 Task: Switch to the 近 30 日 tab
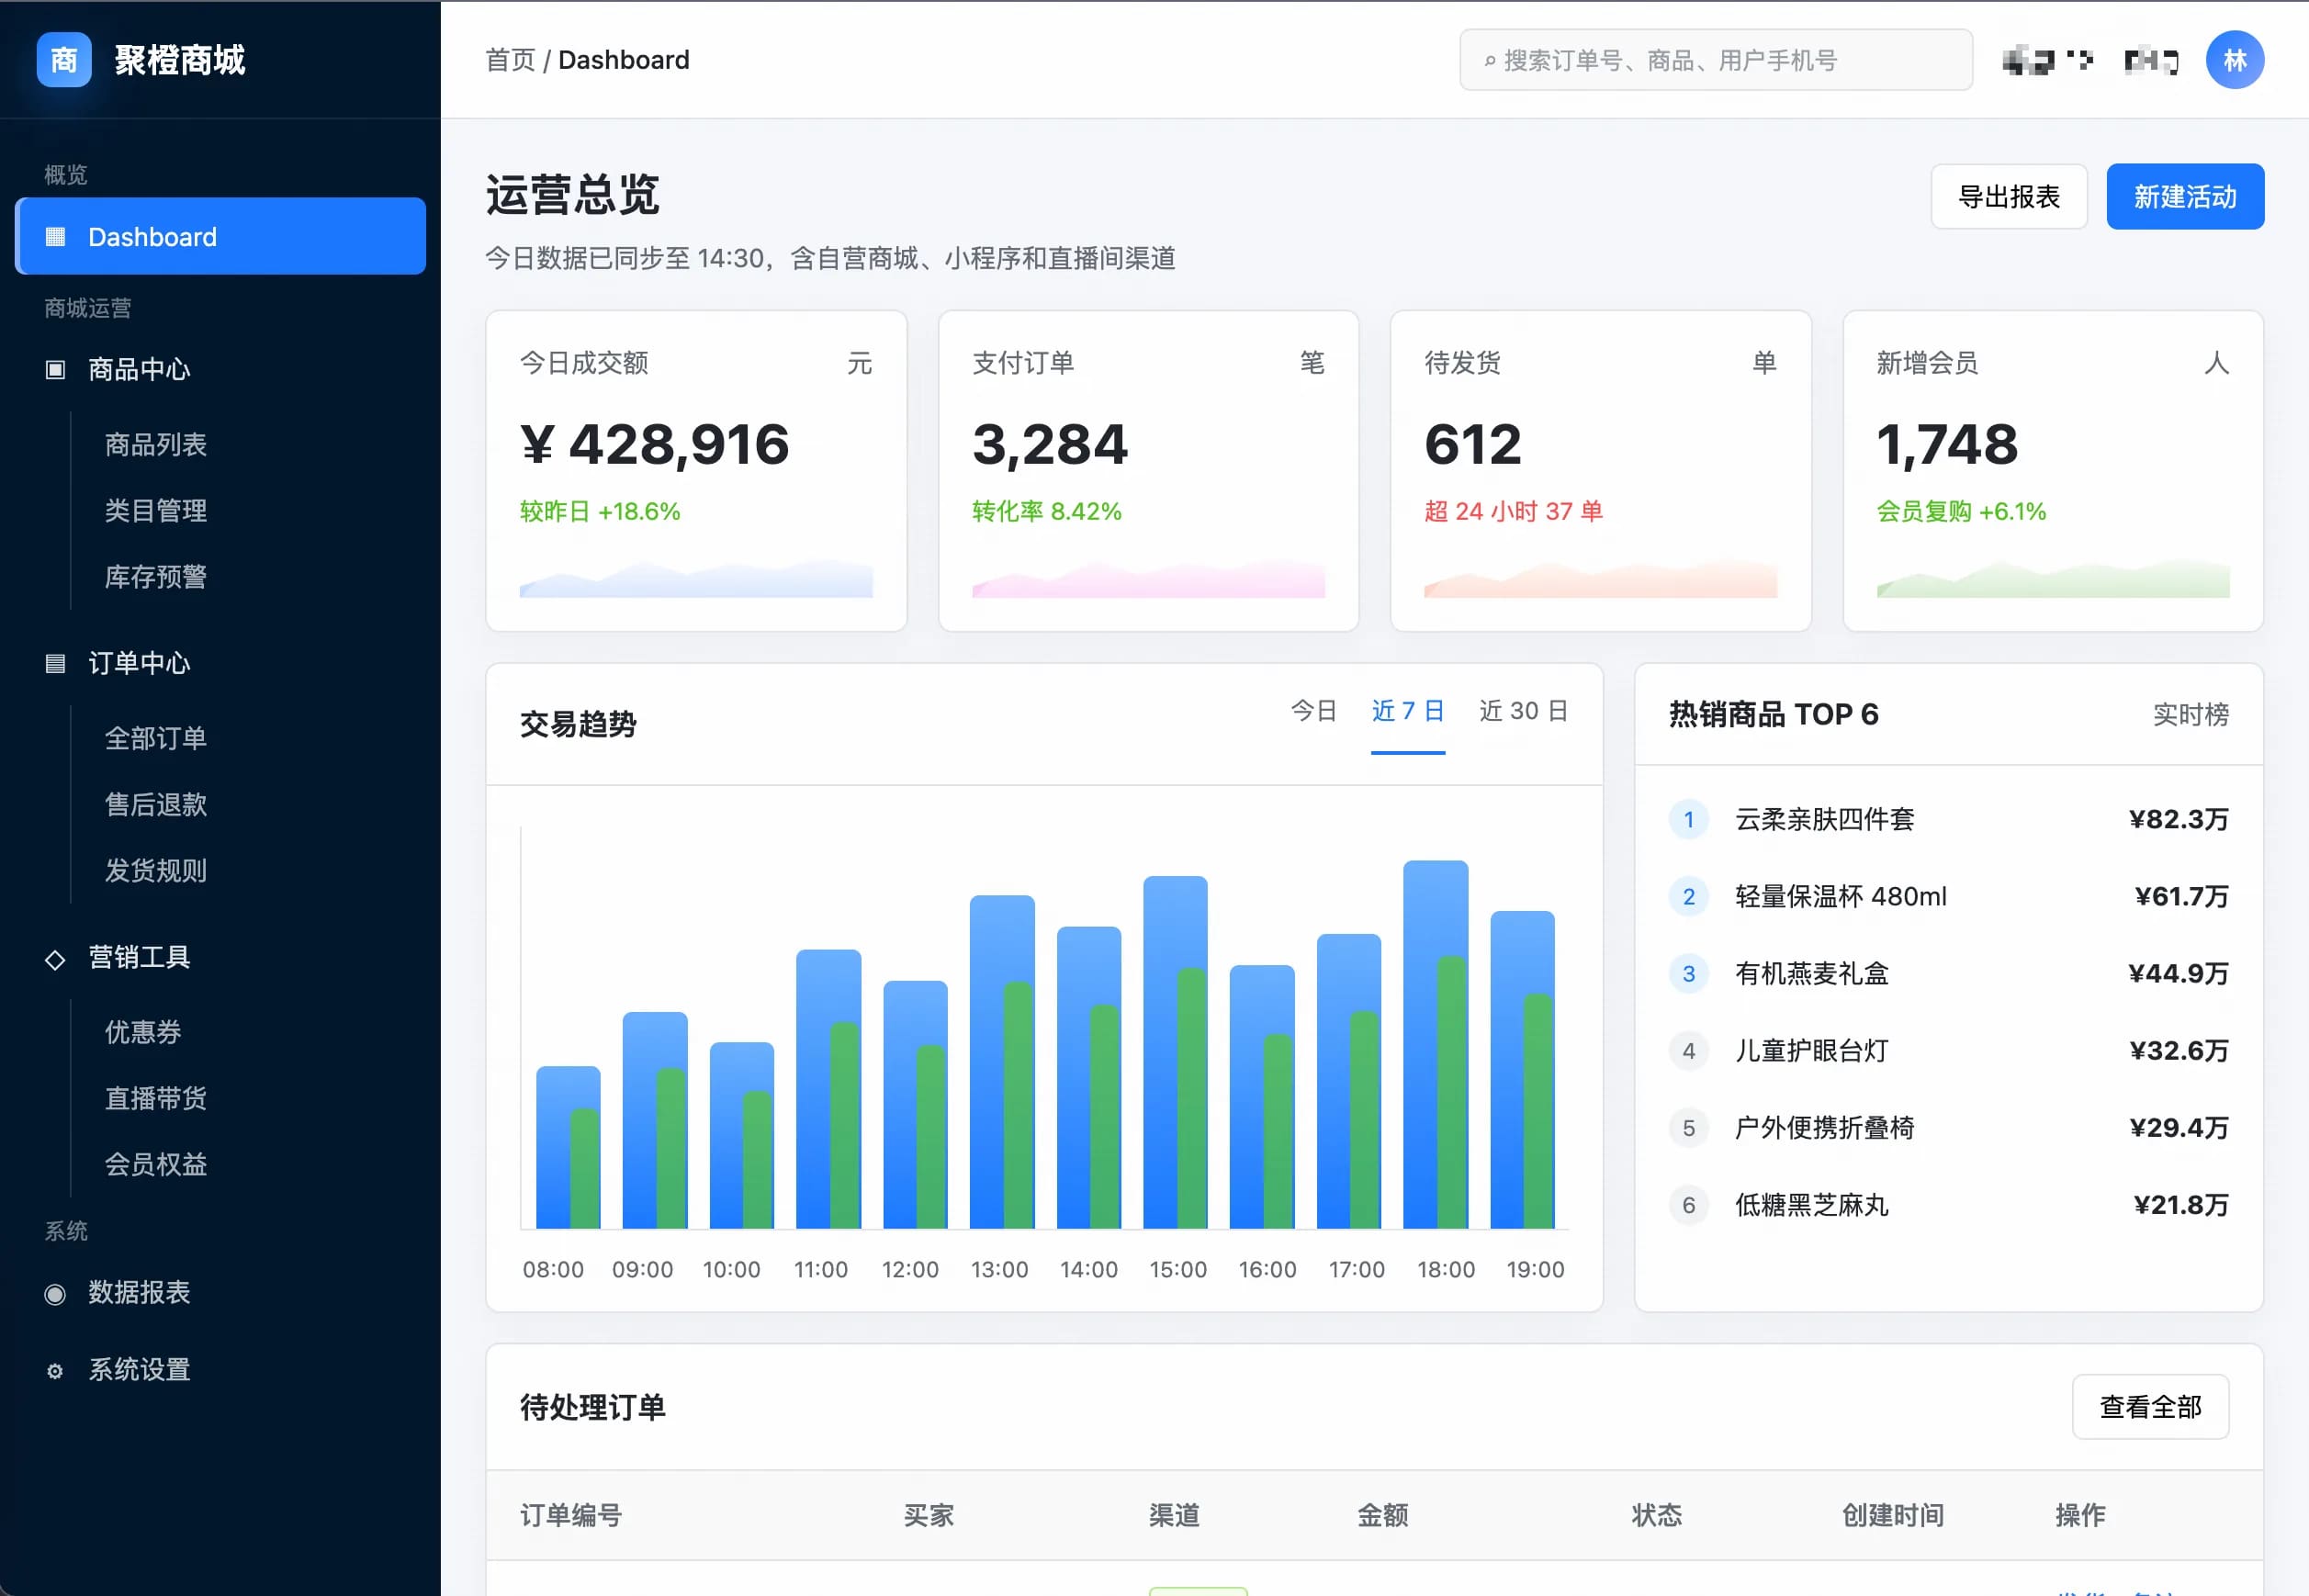click(x=1523, y=711)
